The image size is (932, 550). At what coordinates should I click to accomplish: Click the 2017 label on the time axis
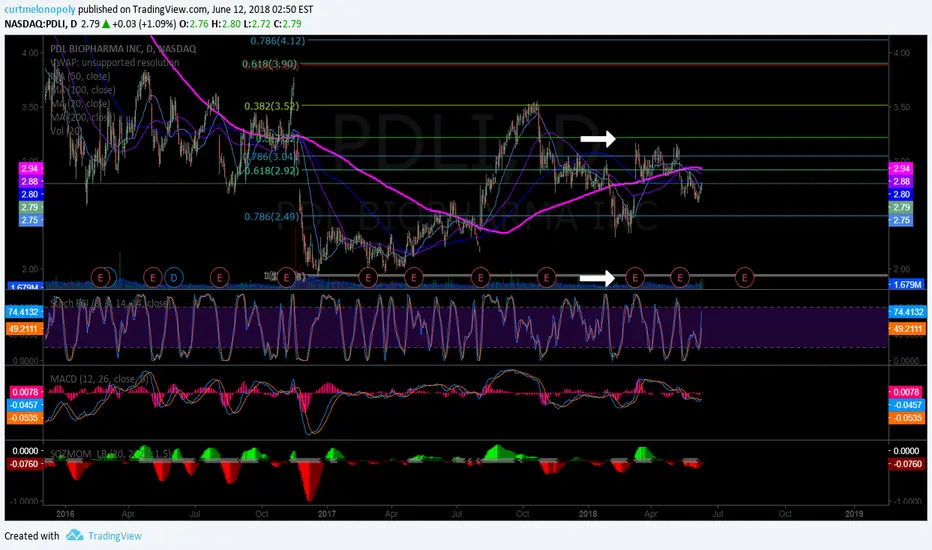(x=326, y=514)
